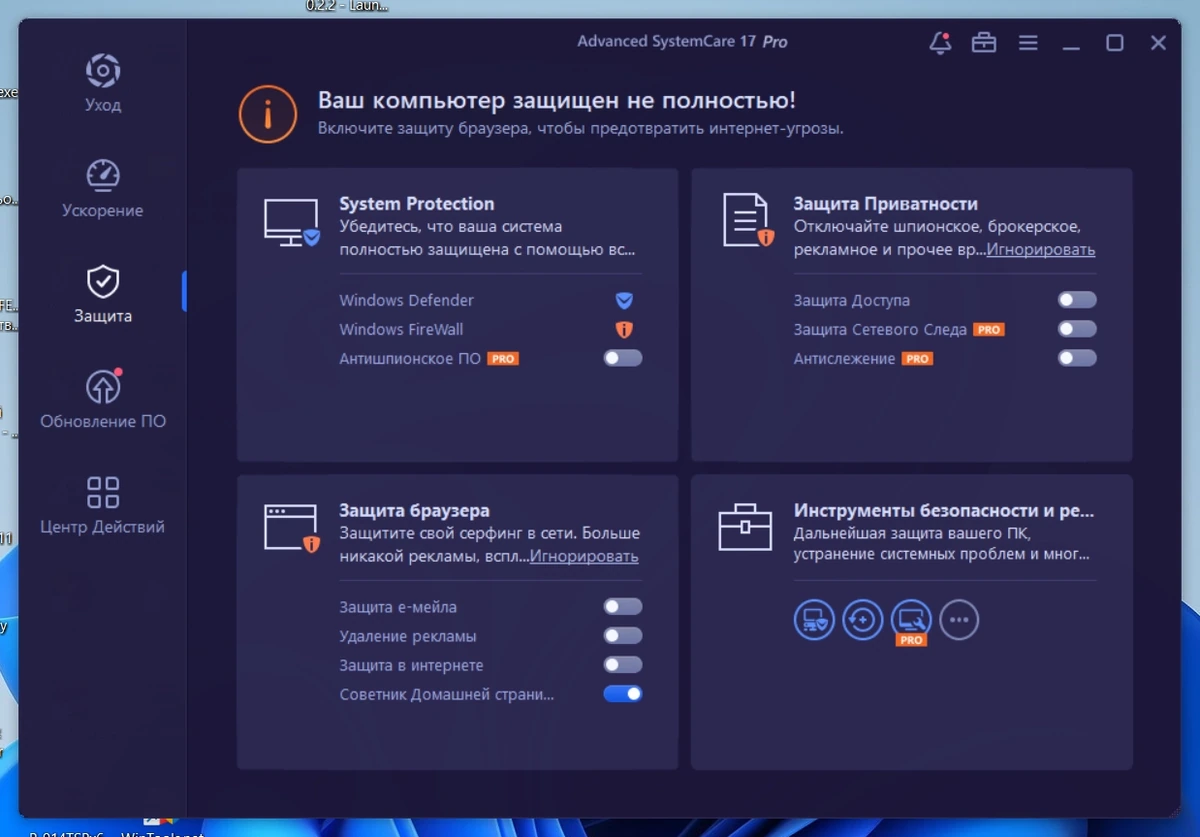The image size is (1200, 837).
Task: Open first security tool monitor-shield icon
Action: (814, 620)
